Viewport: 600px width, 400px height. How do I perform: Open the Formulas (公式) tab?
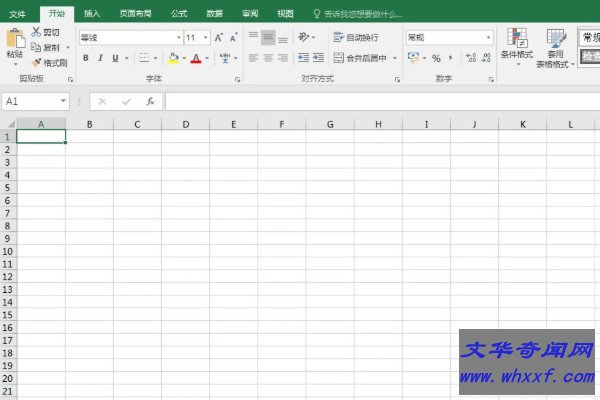coord(178,14)
